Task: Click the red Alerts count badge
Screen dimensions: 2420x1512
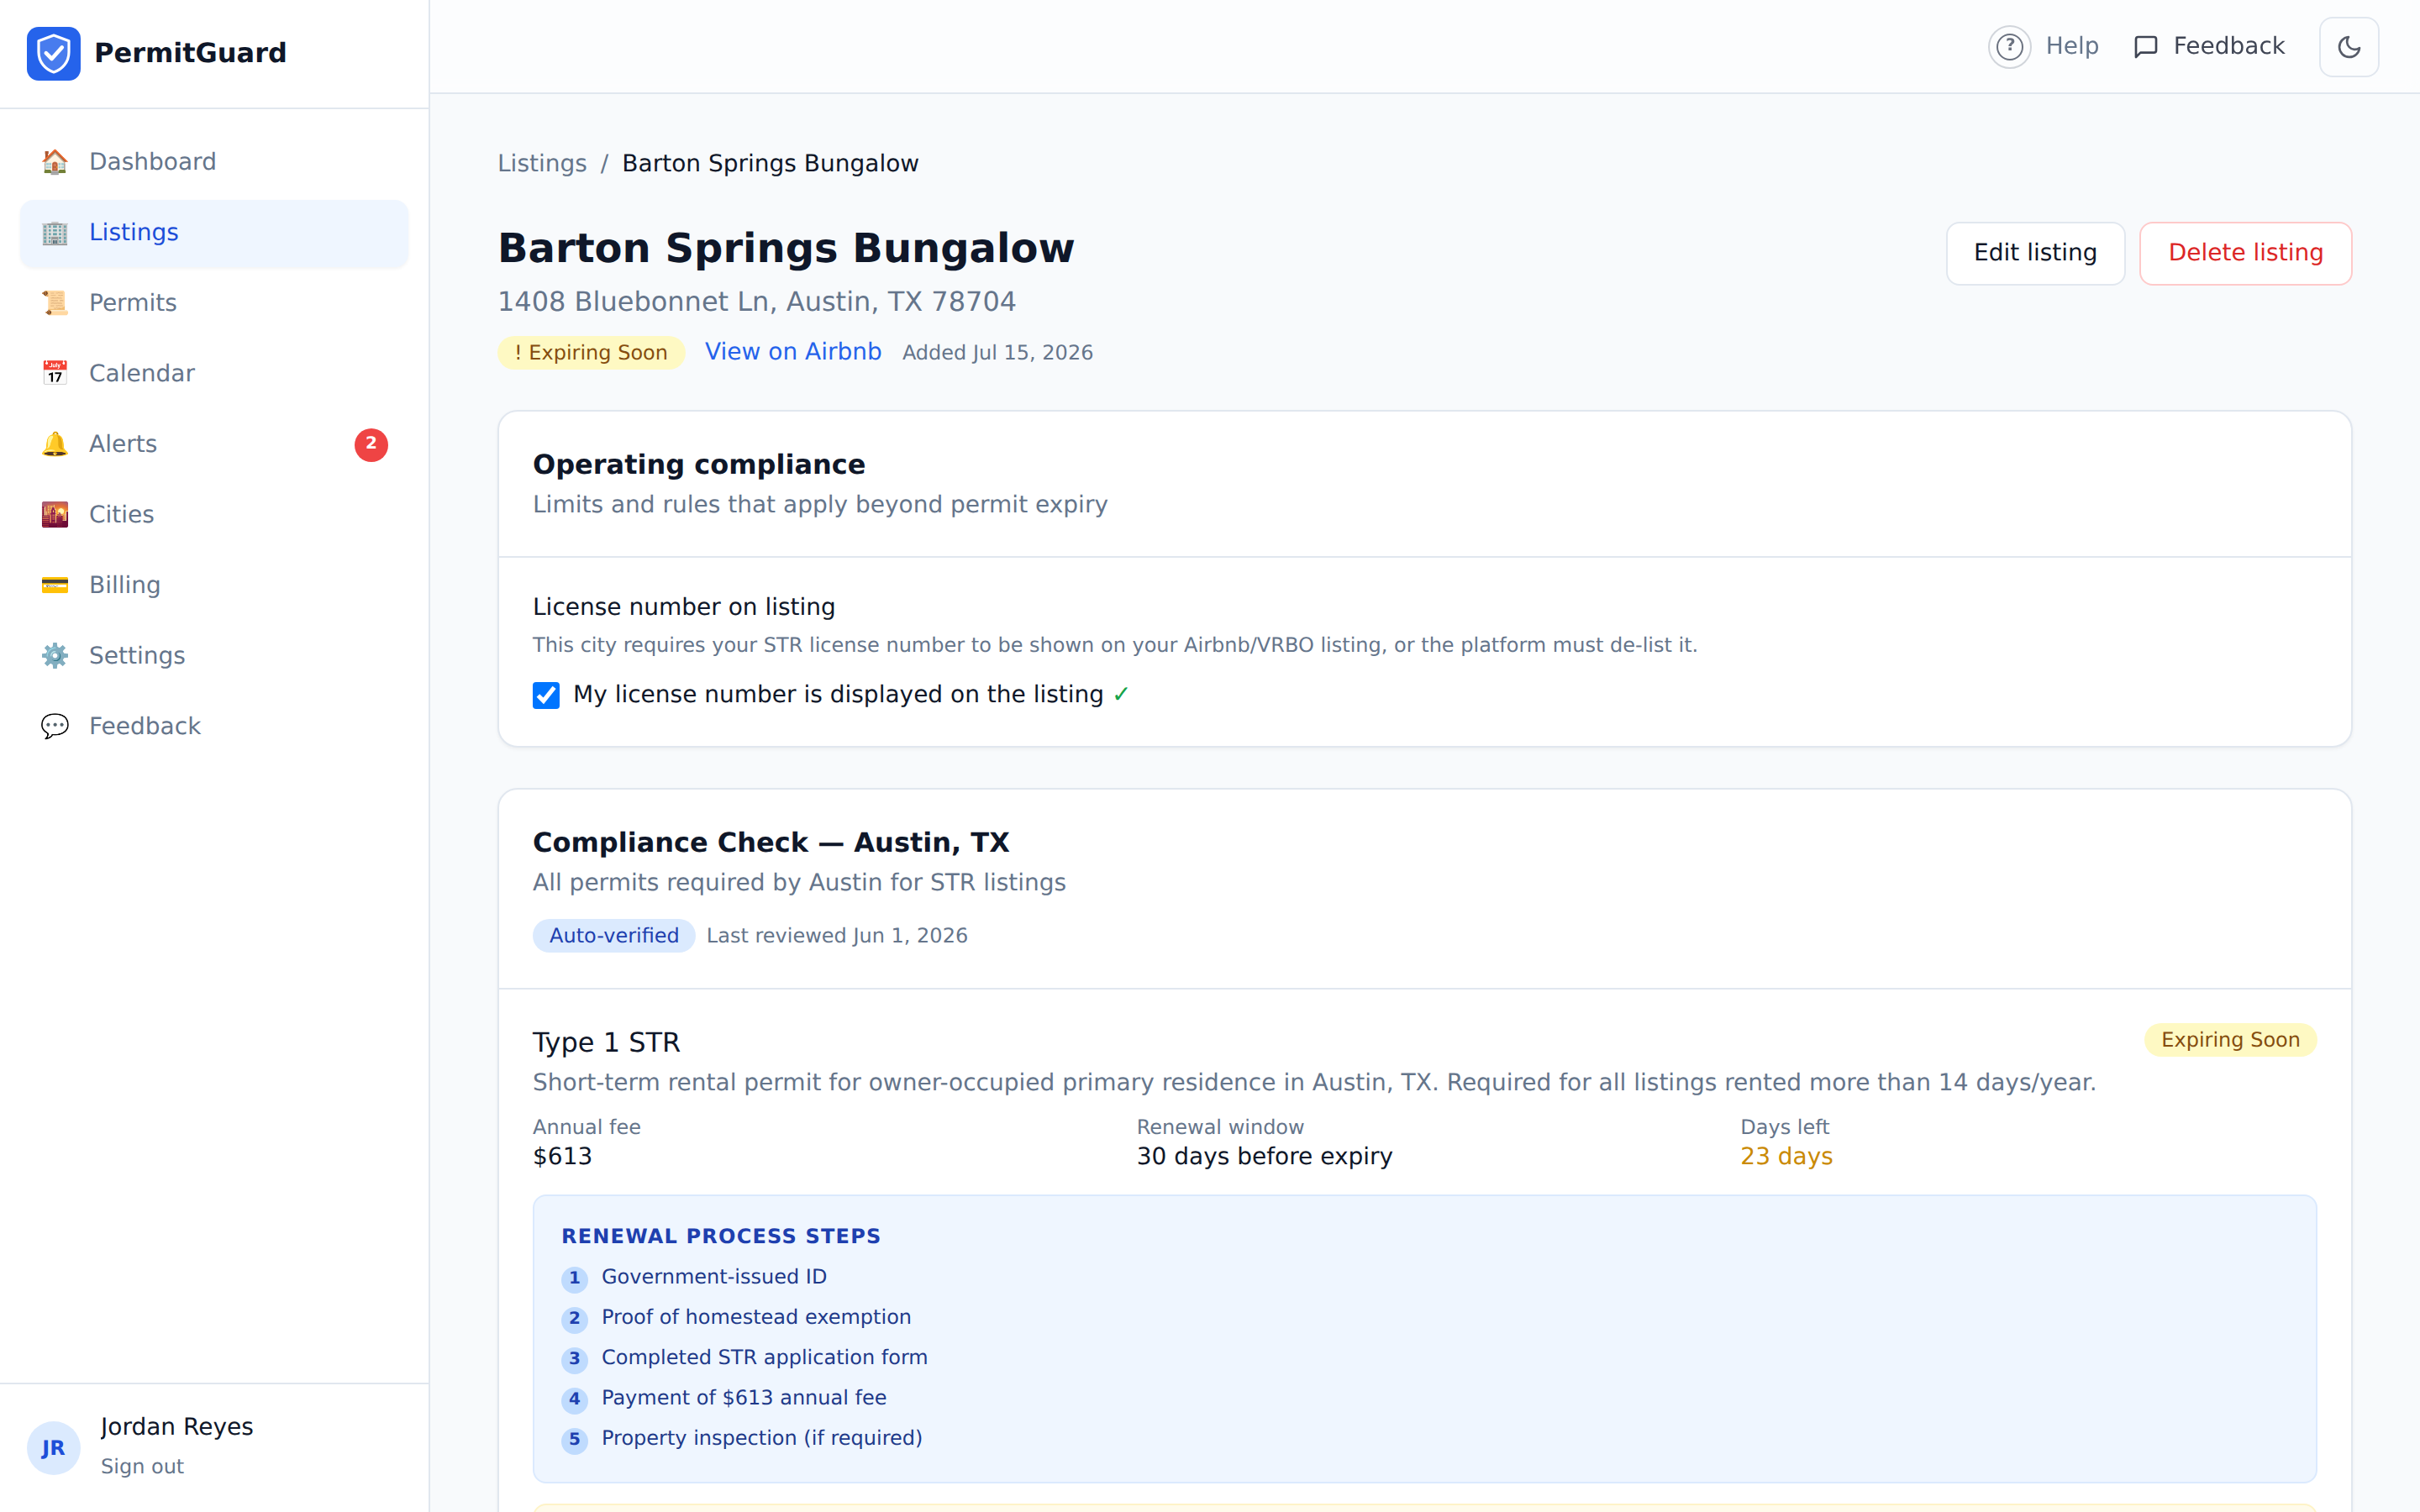Action: pyautogui.click(x=371, y=444)
